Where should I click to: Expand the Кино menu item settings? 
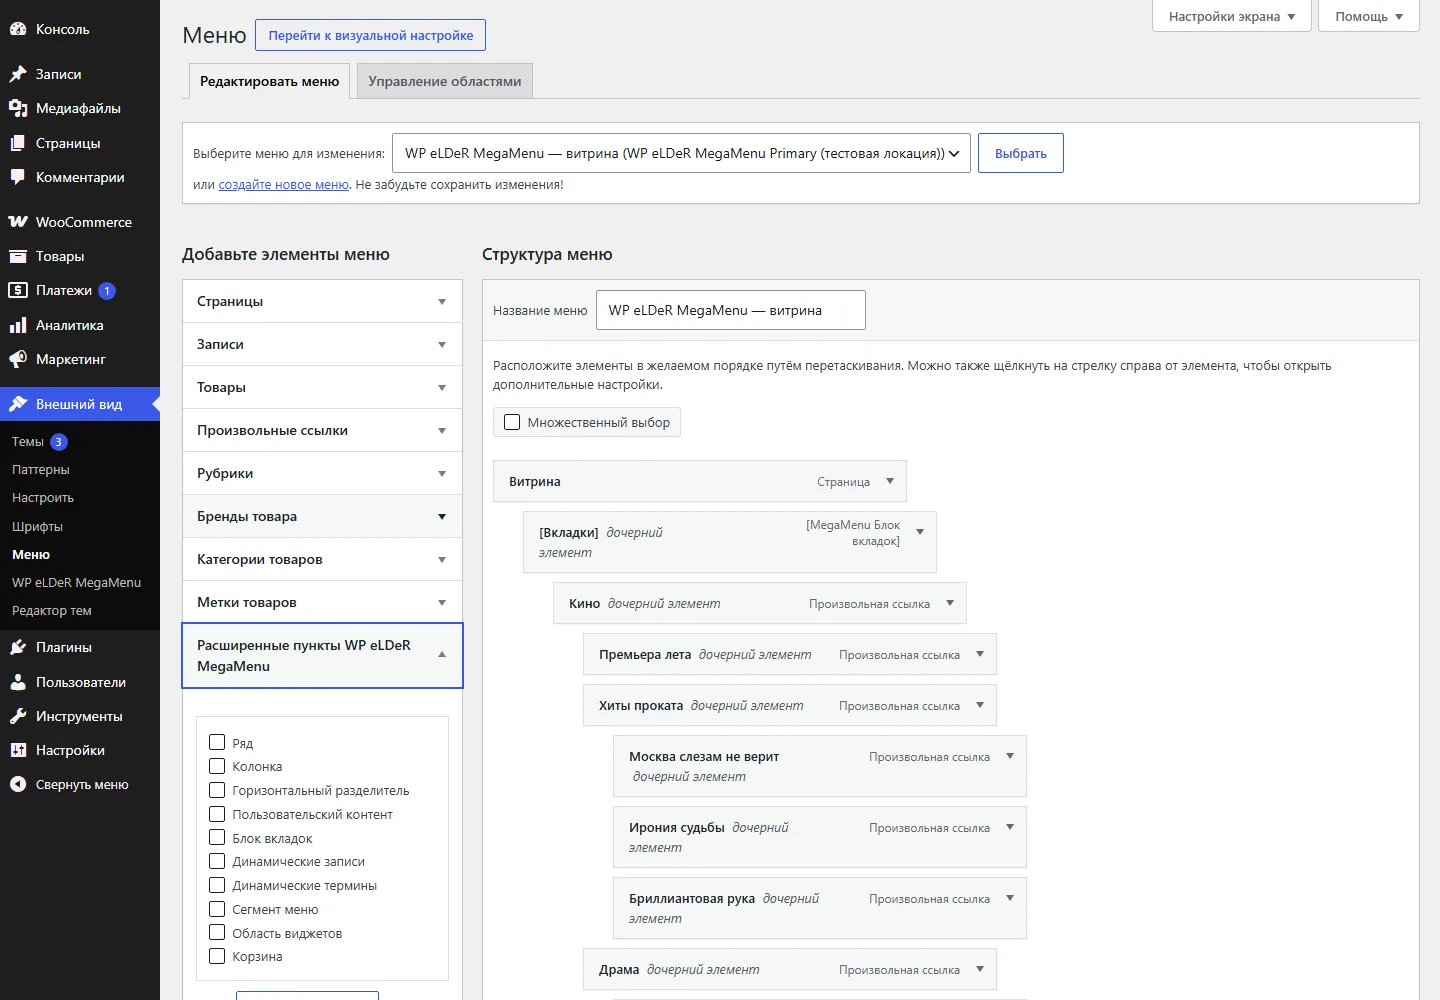[950, 603]
